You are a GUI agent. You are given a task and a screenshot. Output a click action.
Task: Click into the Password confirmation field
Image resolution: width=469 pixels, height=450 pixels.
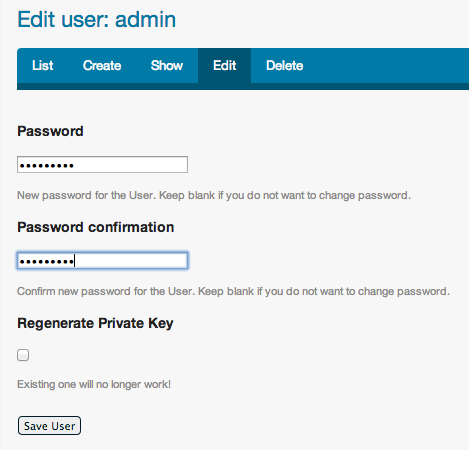tap(102, 261)
